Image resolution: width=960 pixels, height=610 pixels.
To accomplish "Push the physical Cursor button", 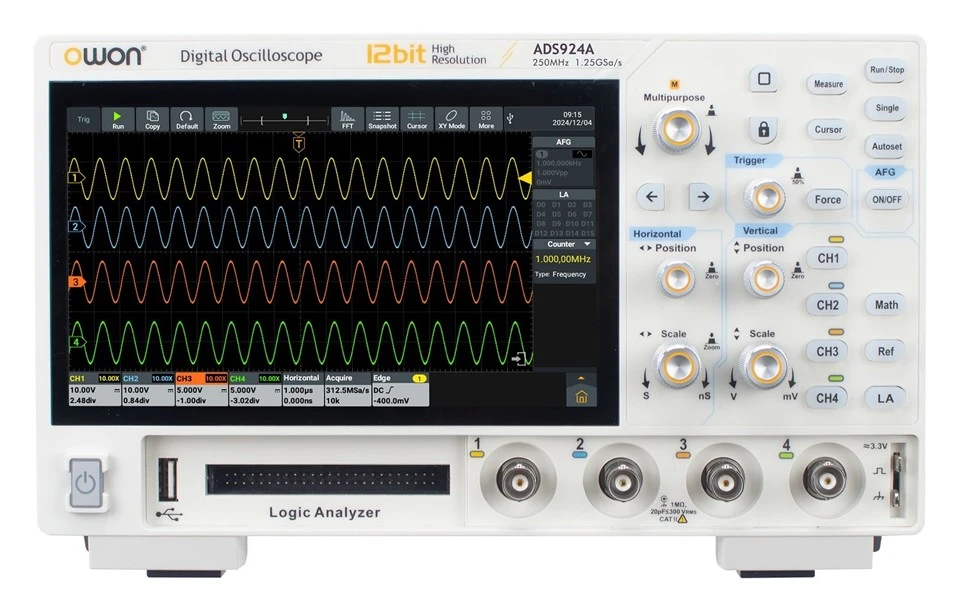I will (828, 130).
